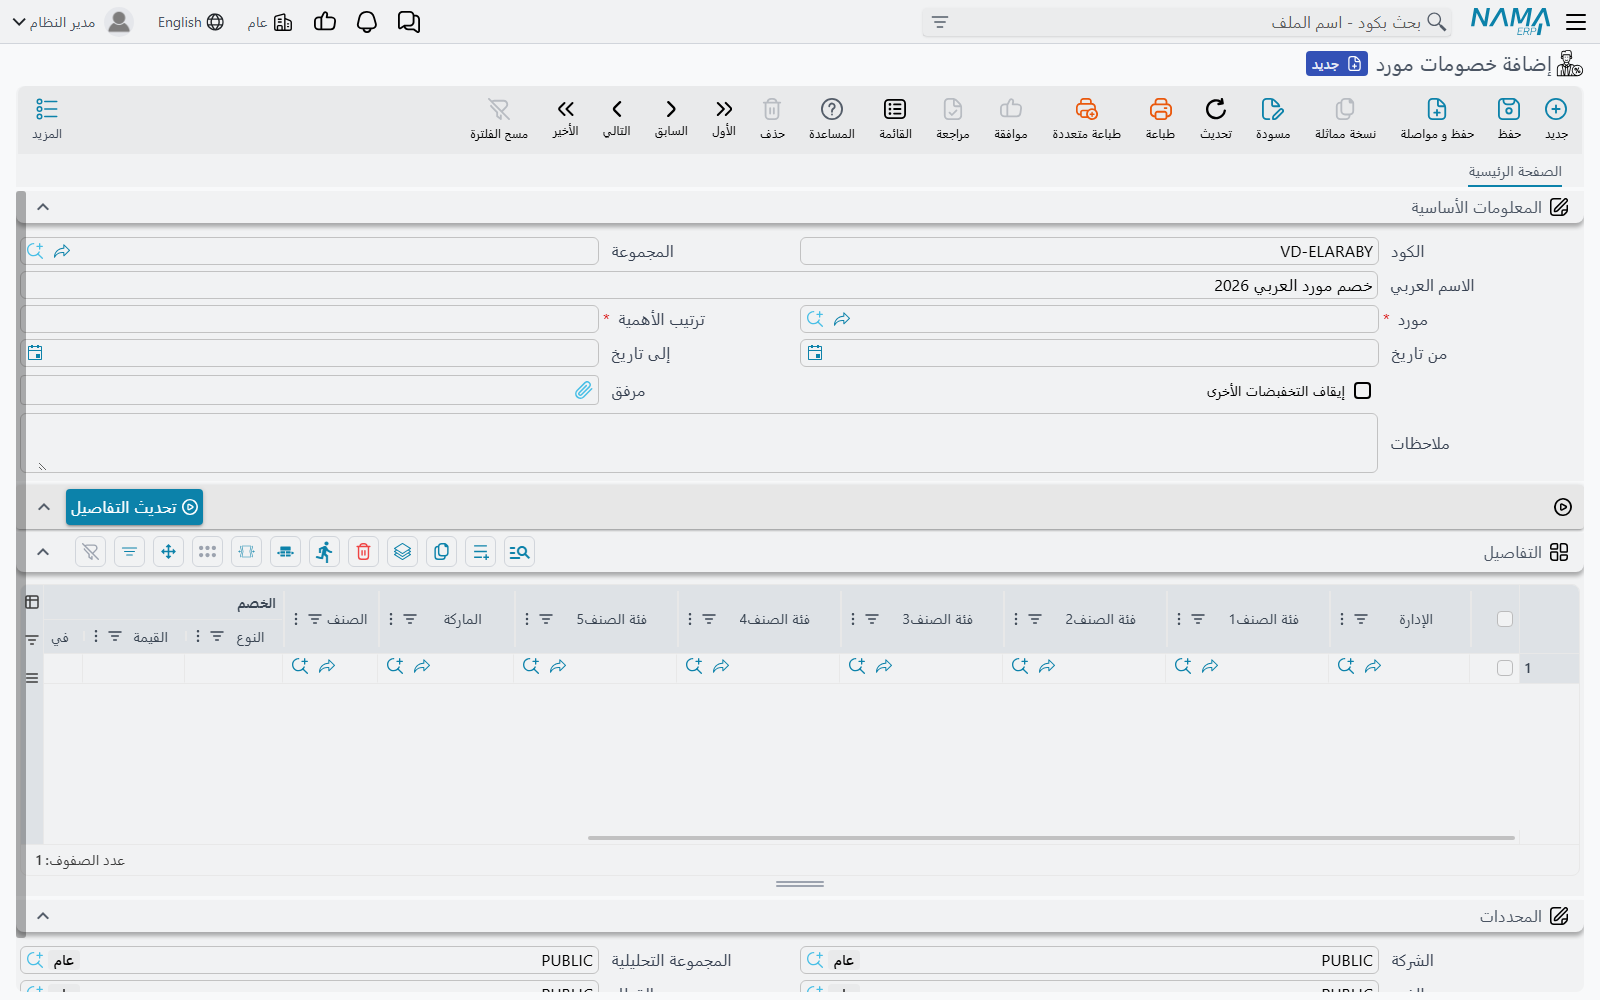The image size is (1600, 1000).
Task: Open the مدير النظام user dropdown
Action: (72, 22)
